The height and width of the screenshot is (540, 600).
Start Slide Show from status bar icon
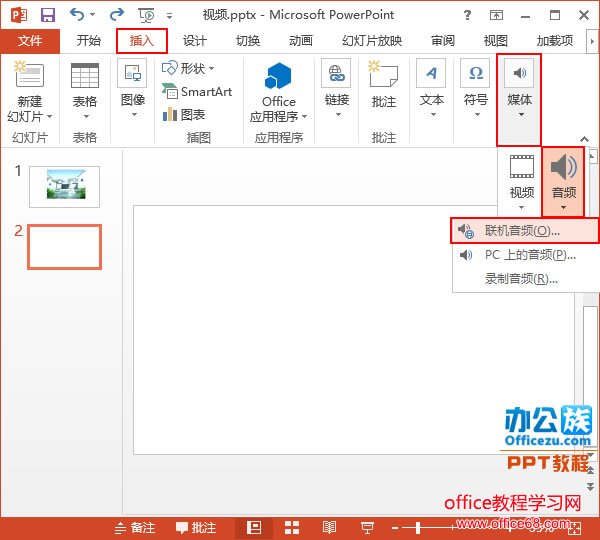click(x=367, y=528)
